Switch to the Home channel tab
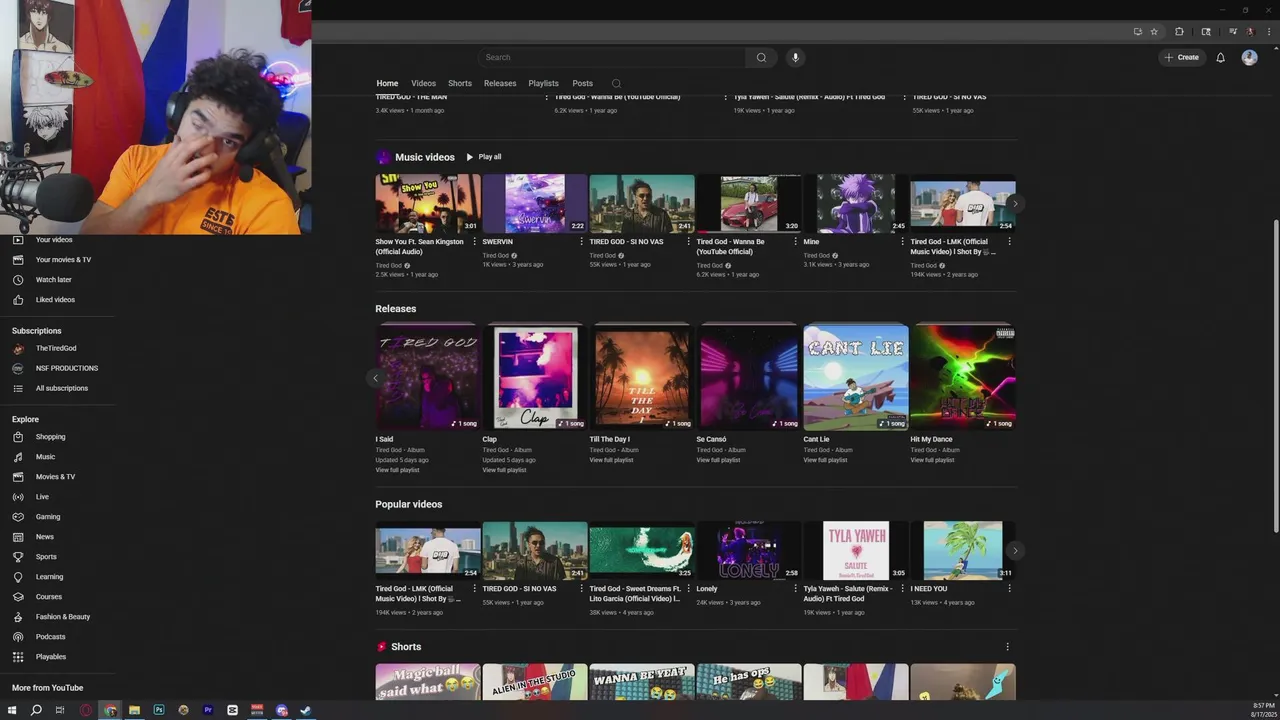This screenshot has width=1280, height=720. pyautogui.click(x=387, y=83)
